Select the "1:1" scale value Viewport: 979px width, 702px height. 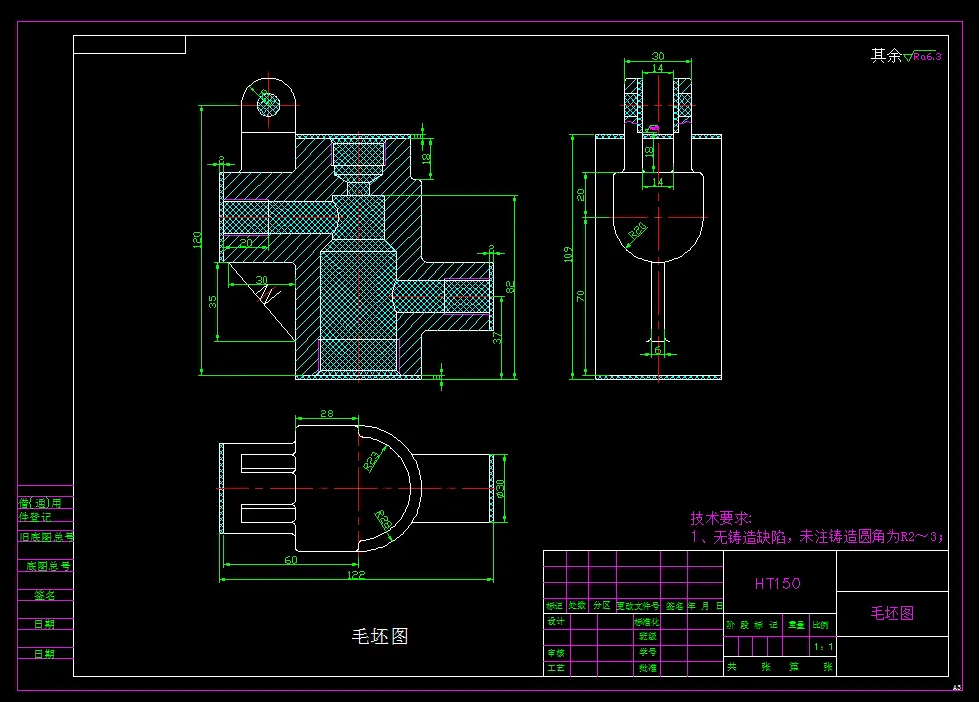(x=824, y=646)
